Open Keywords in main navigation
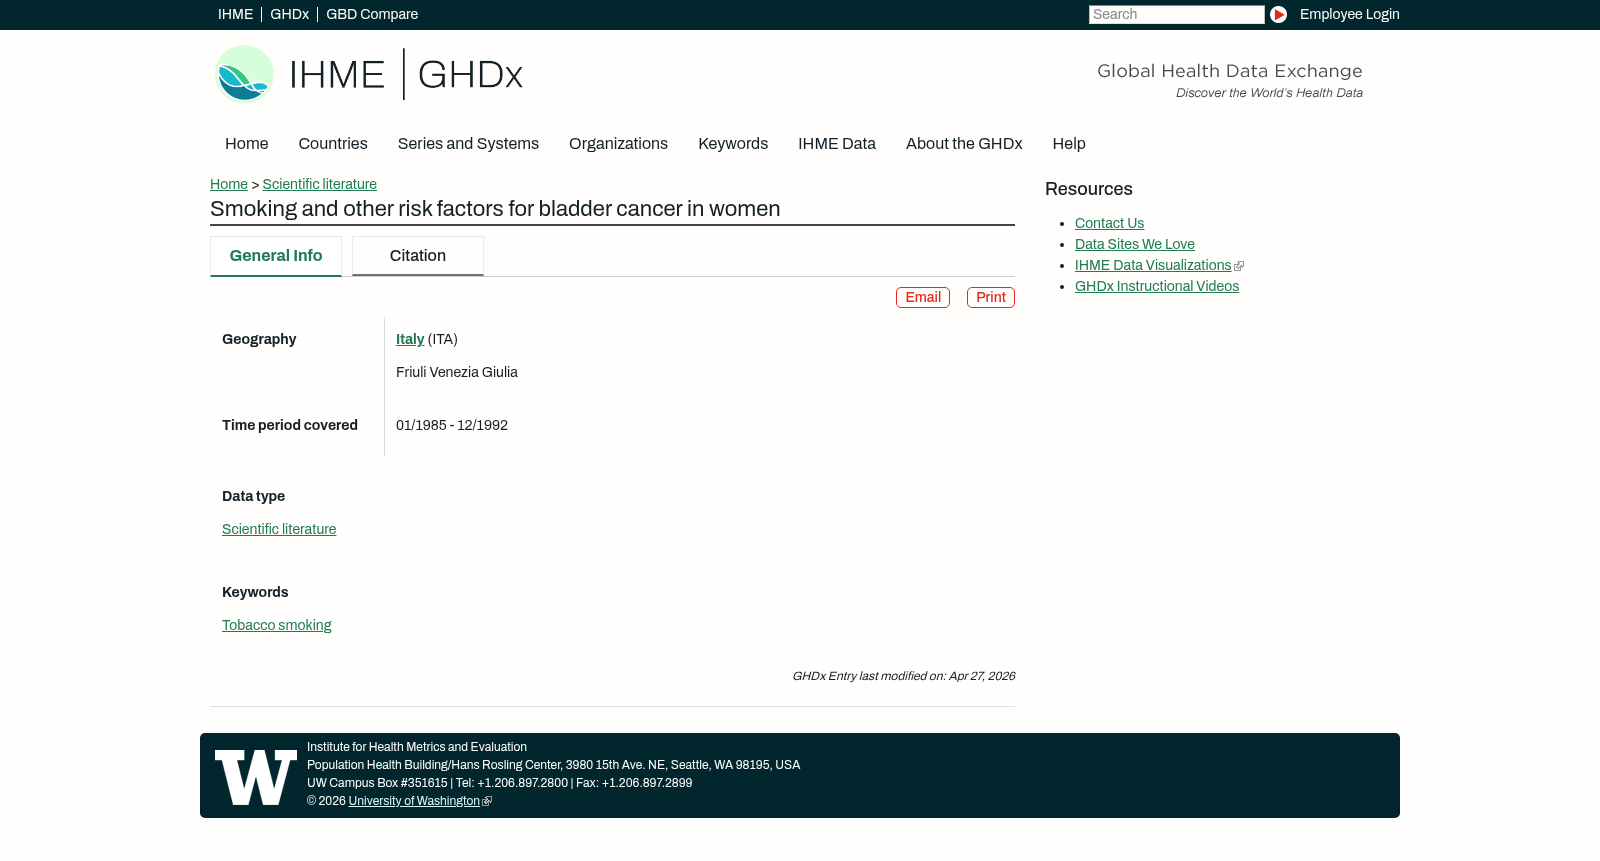Viewport: 1600px width, 861px height. pyautogui.click(x=733, y=144)
